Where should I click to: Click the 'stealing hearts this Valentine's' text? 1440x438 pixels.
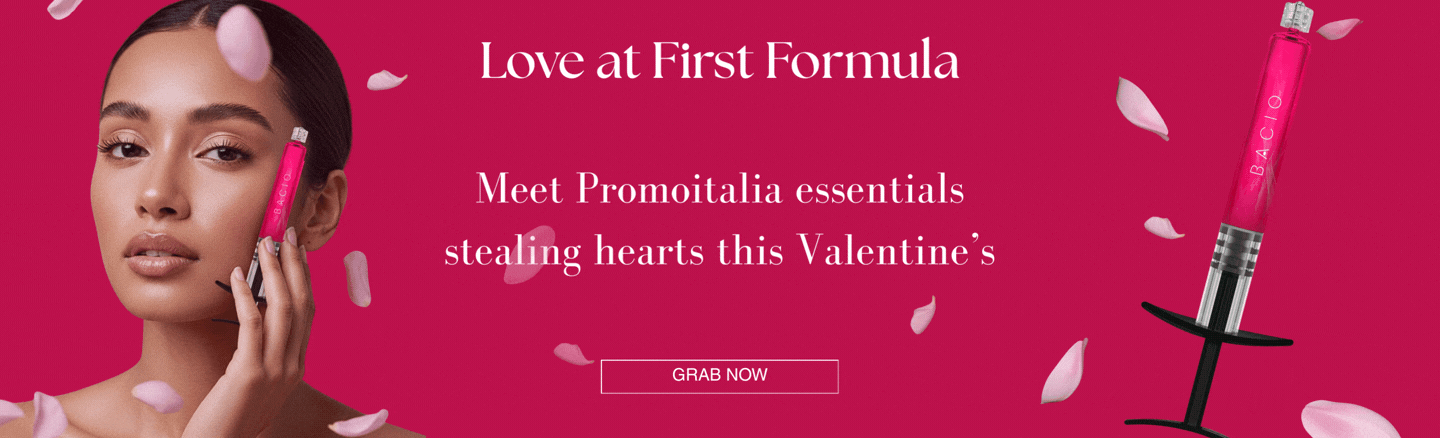tap(719, 251)
